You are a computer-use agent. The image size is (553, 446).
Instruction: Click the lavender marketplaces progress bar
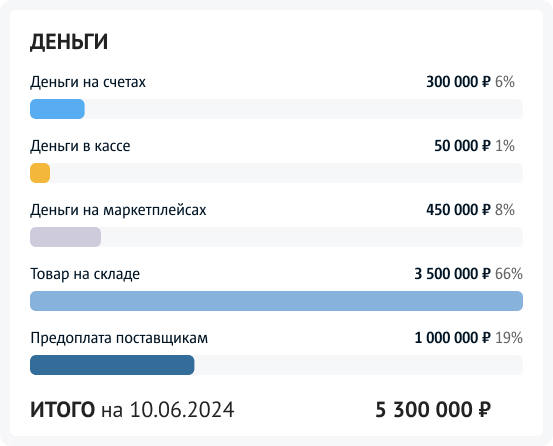click(65, 237)
